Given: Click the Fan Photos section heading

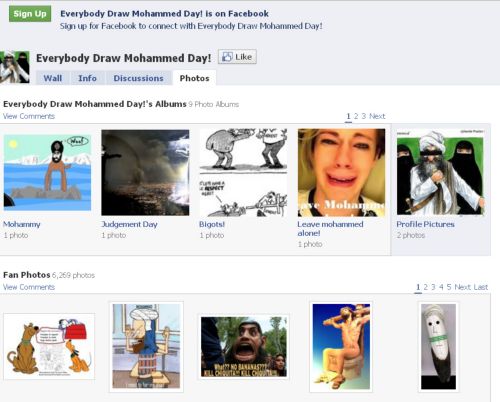Looking at the screenshot, I should tap(27, 275).
